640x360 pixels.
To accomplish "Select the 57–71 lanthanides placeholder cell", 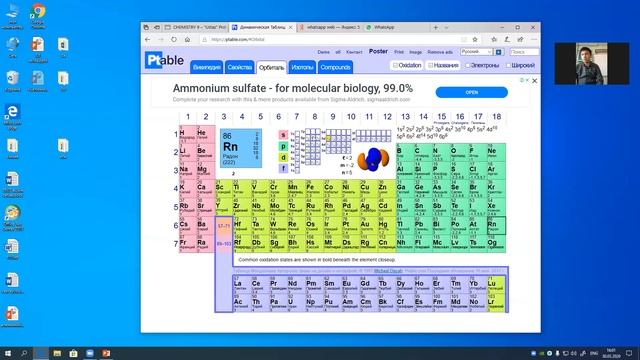I will tap(224, 226).
